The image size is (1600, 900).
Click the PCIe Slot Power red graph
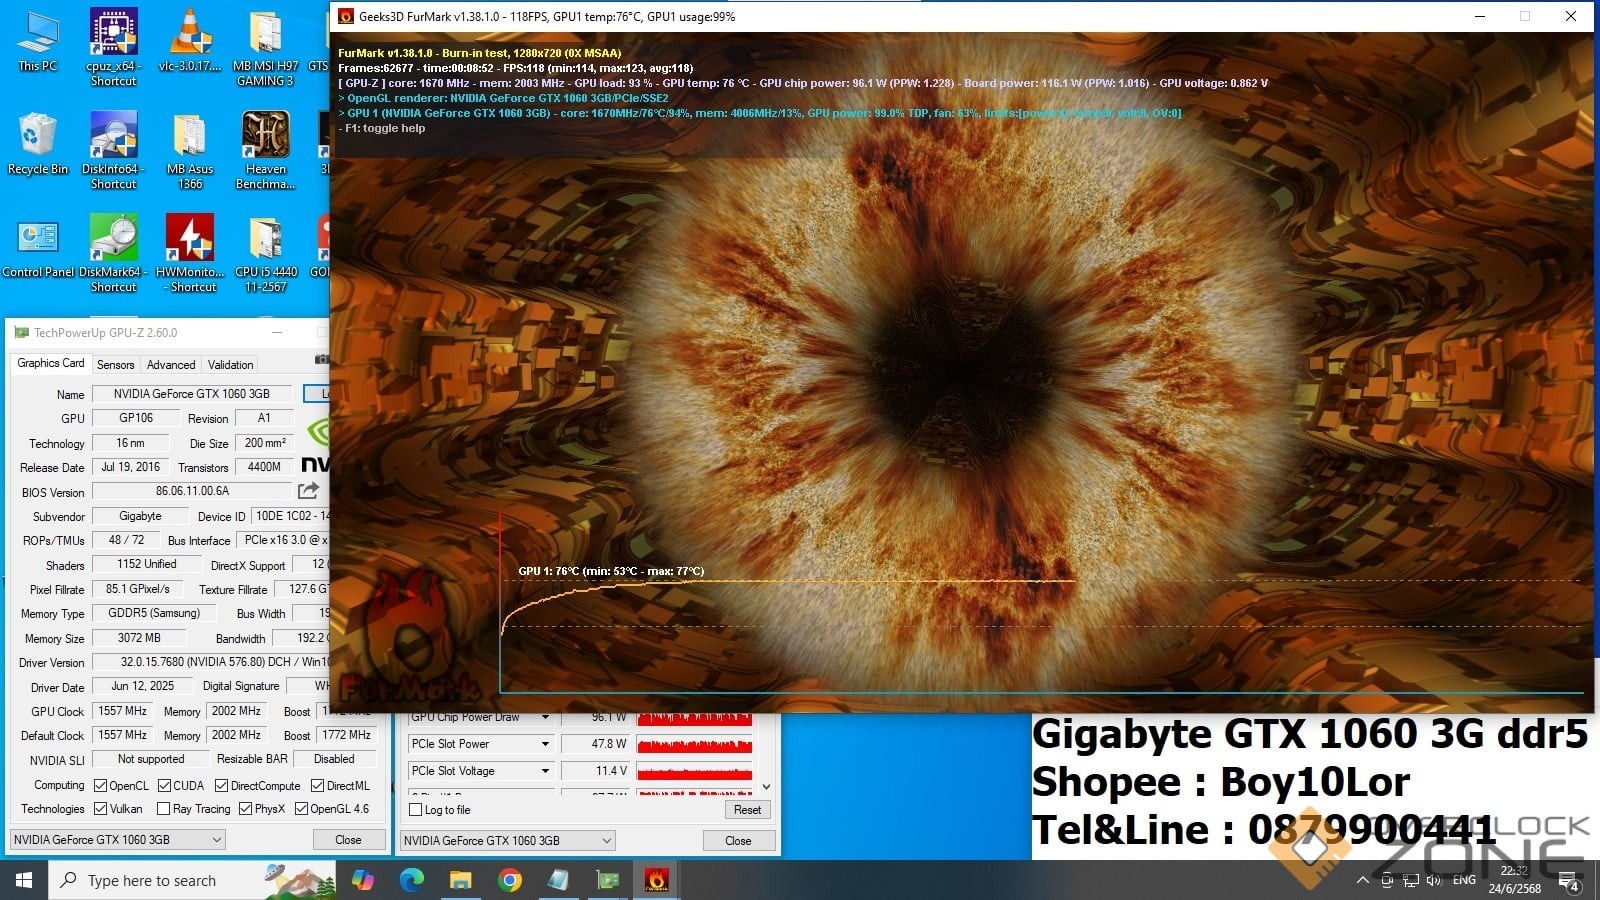(x=694, y=744)
